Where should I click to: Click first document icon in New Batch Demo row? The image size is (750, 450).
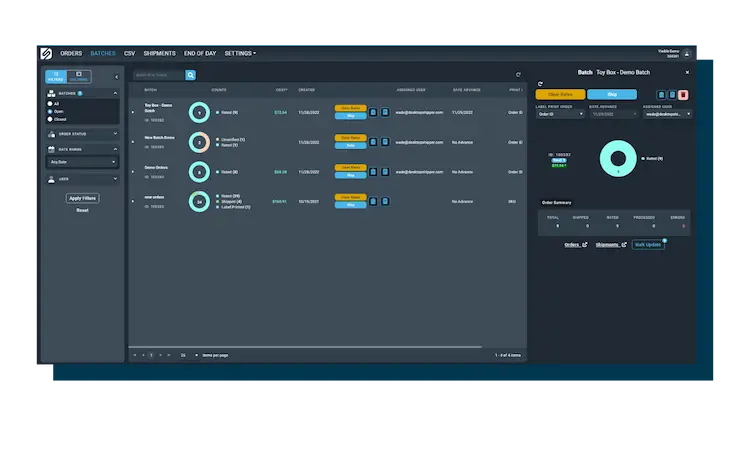click(373, 143)
